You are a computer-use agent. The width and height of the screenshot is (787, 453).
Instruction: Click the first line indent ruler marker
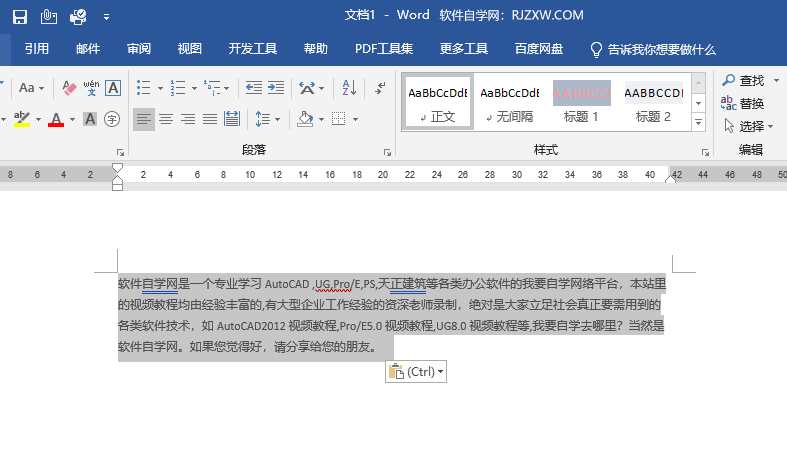[x=117, y=167]
